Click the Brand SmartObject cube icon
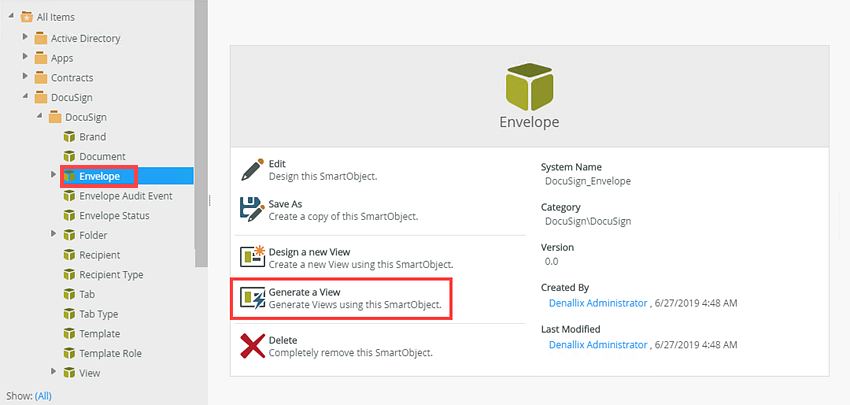Image resolution: width=850 pixels, height=405 pixels. point(70,137)
